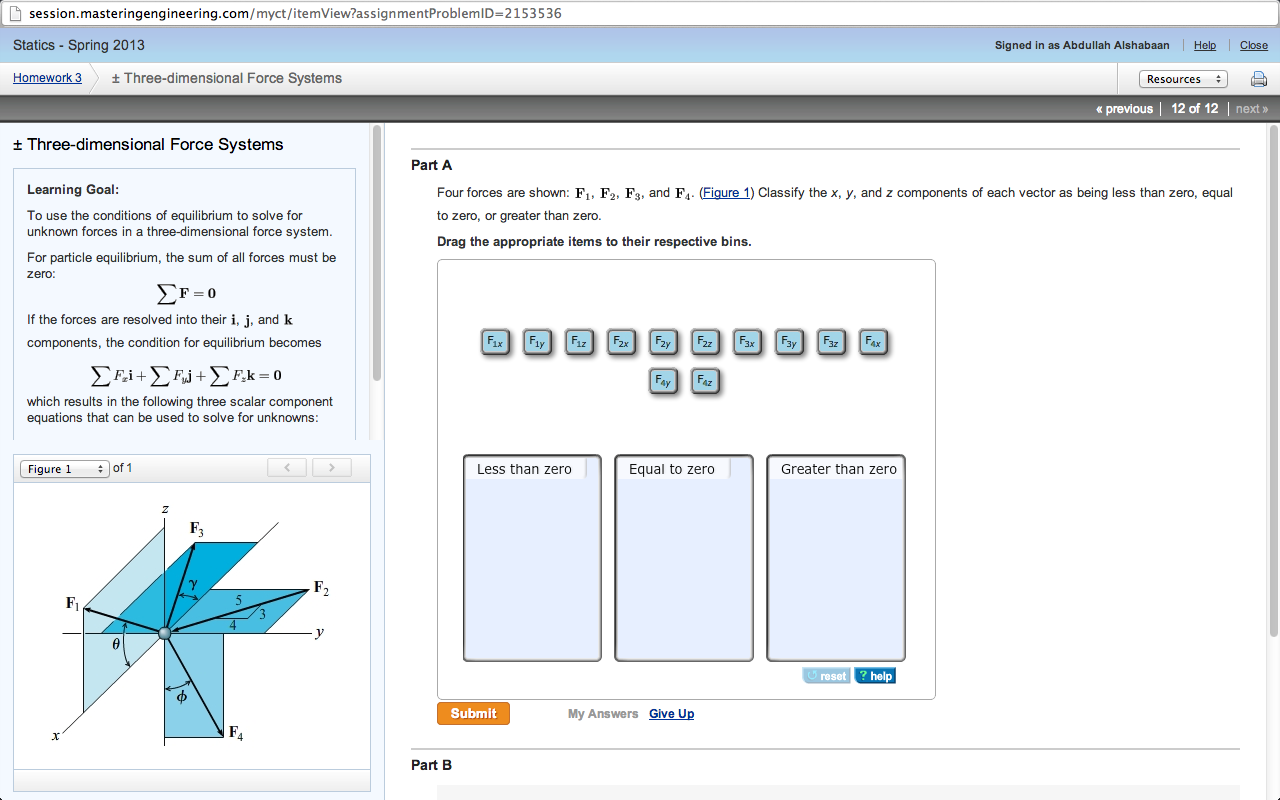Open the Figure 1 selector dropdown
1280x800 pixels.
pos(64,469)
